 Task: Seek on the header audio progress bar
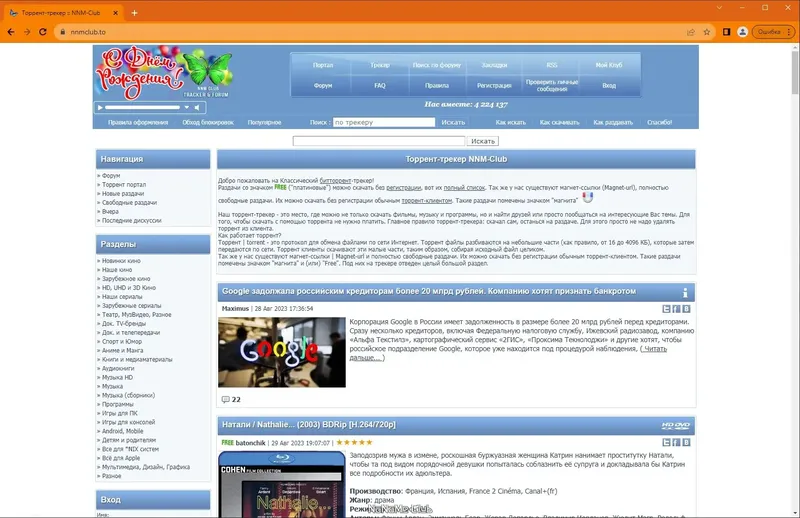pos(142,108)
